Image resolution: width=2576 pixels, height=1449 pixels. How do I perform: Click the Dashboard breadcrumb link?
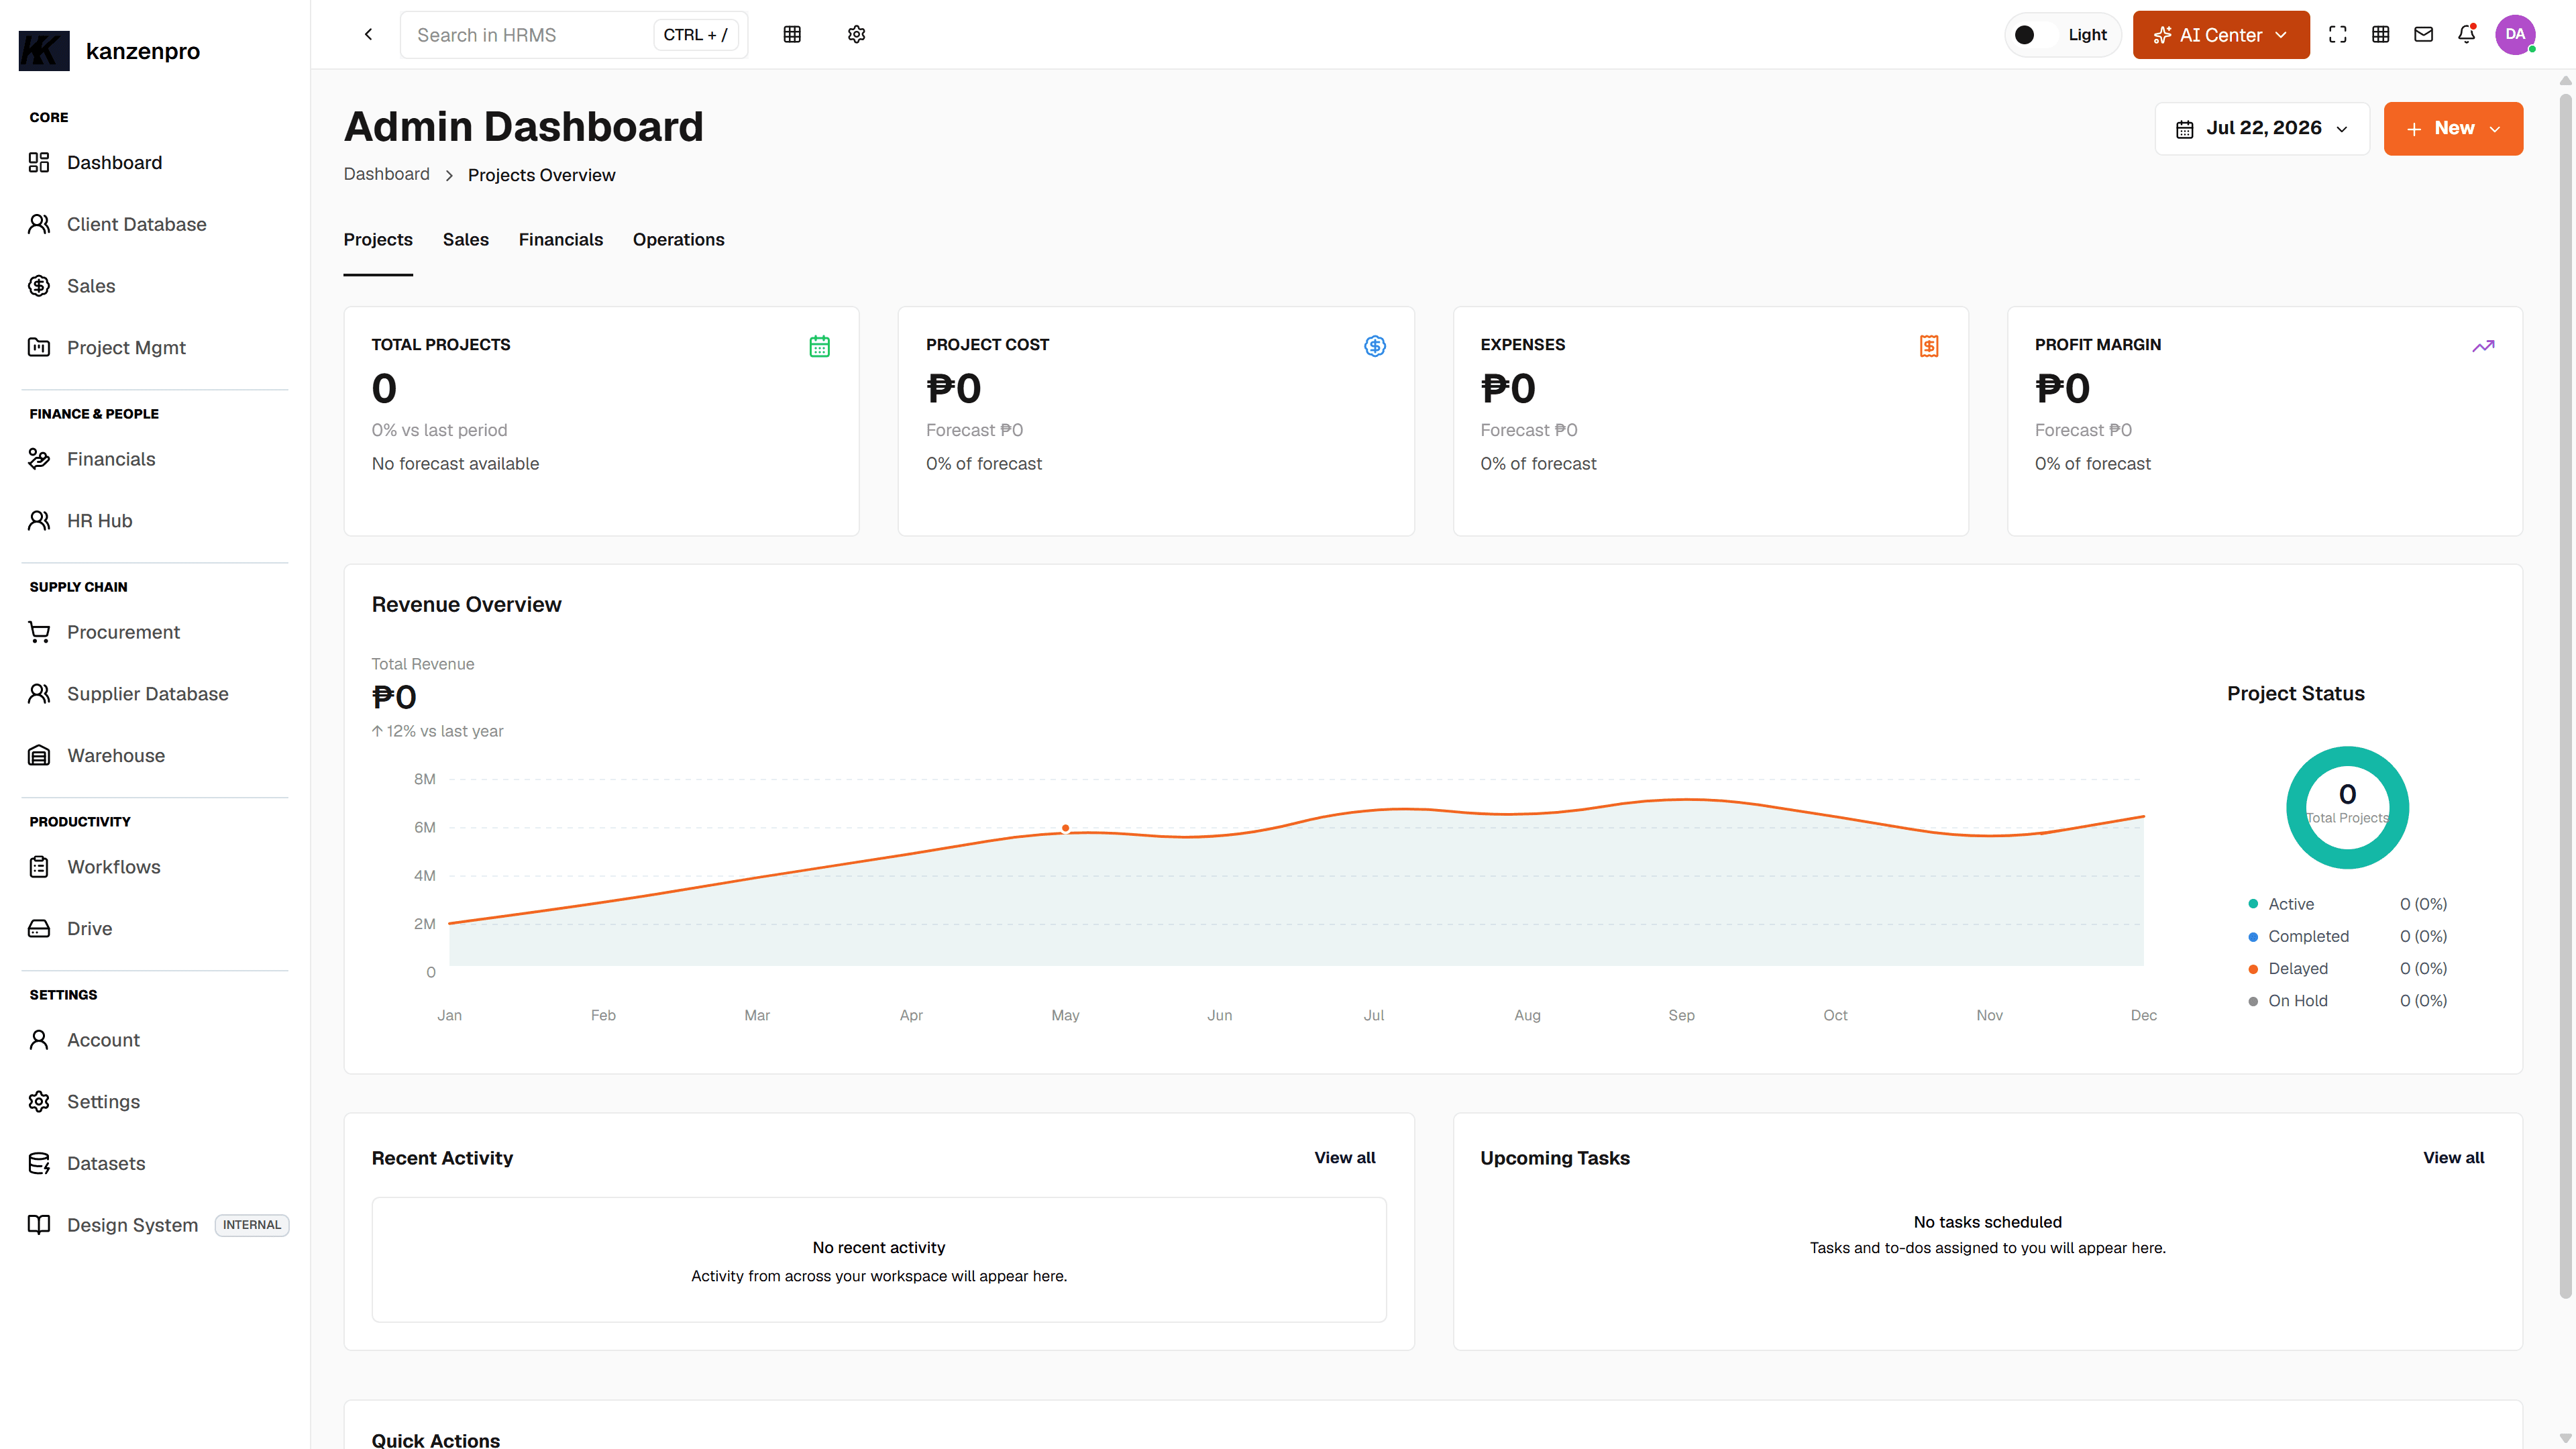tap(387, 174)
